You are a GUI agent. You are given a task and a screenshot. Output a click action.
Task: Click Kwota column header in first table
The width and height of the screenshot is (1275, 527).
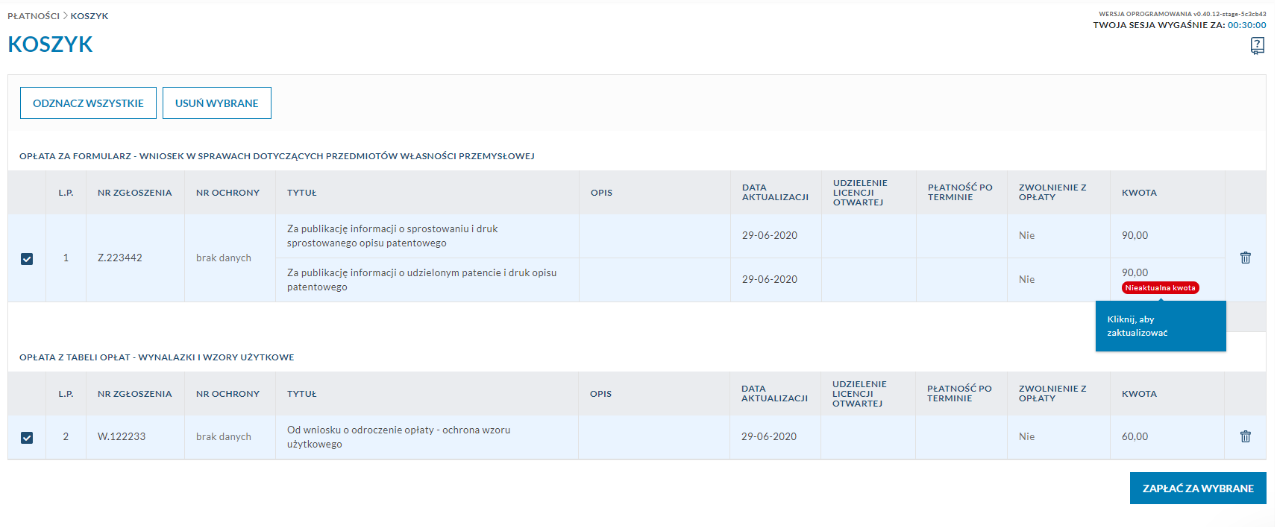click(x=1139, y=193)
